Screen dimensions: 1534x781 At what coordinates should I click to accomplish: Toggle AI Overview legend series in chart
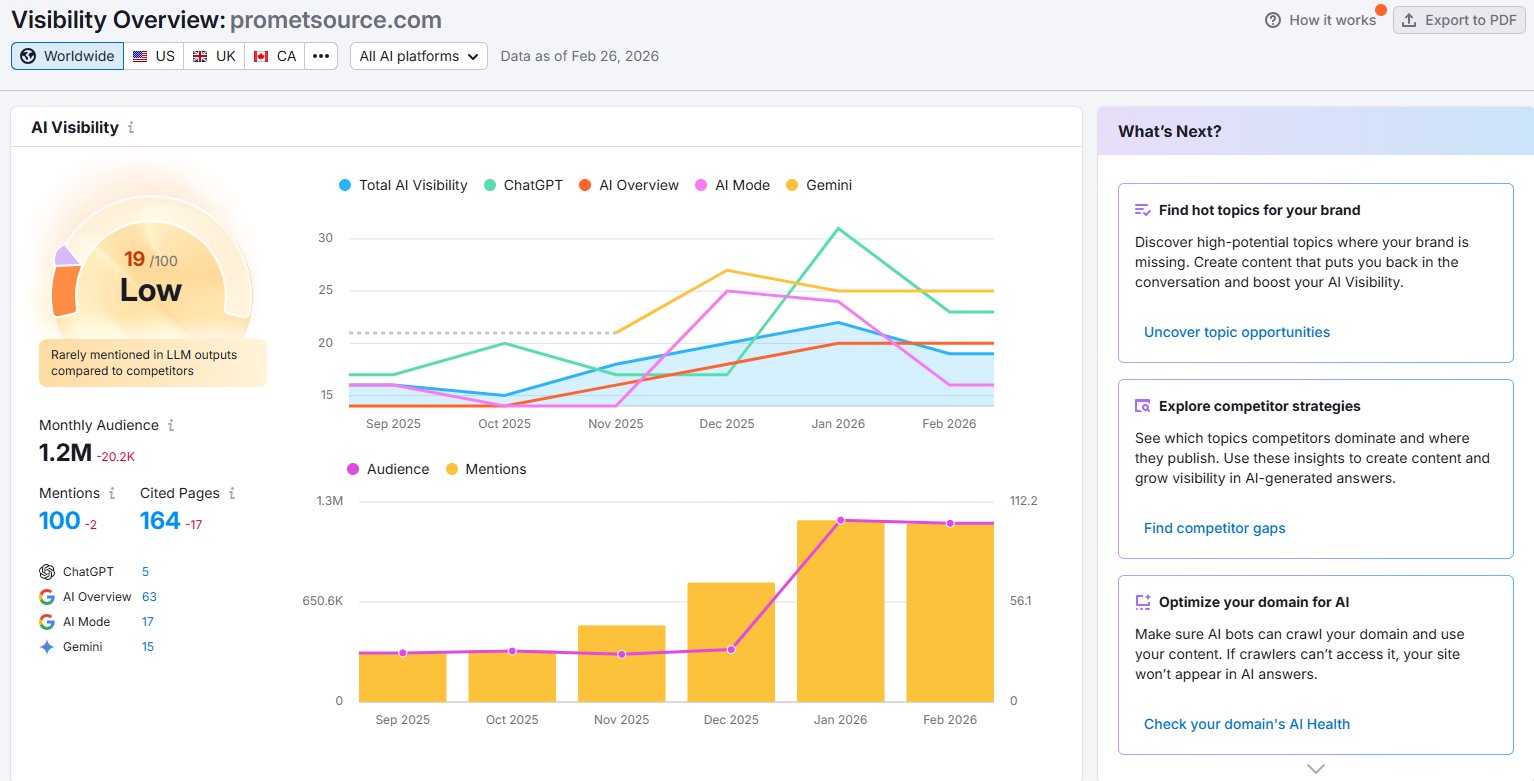[x=629, y=185]
